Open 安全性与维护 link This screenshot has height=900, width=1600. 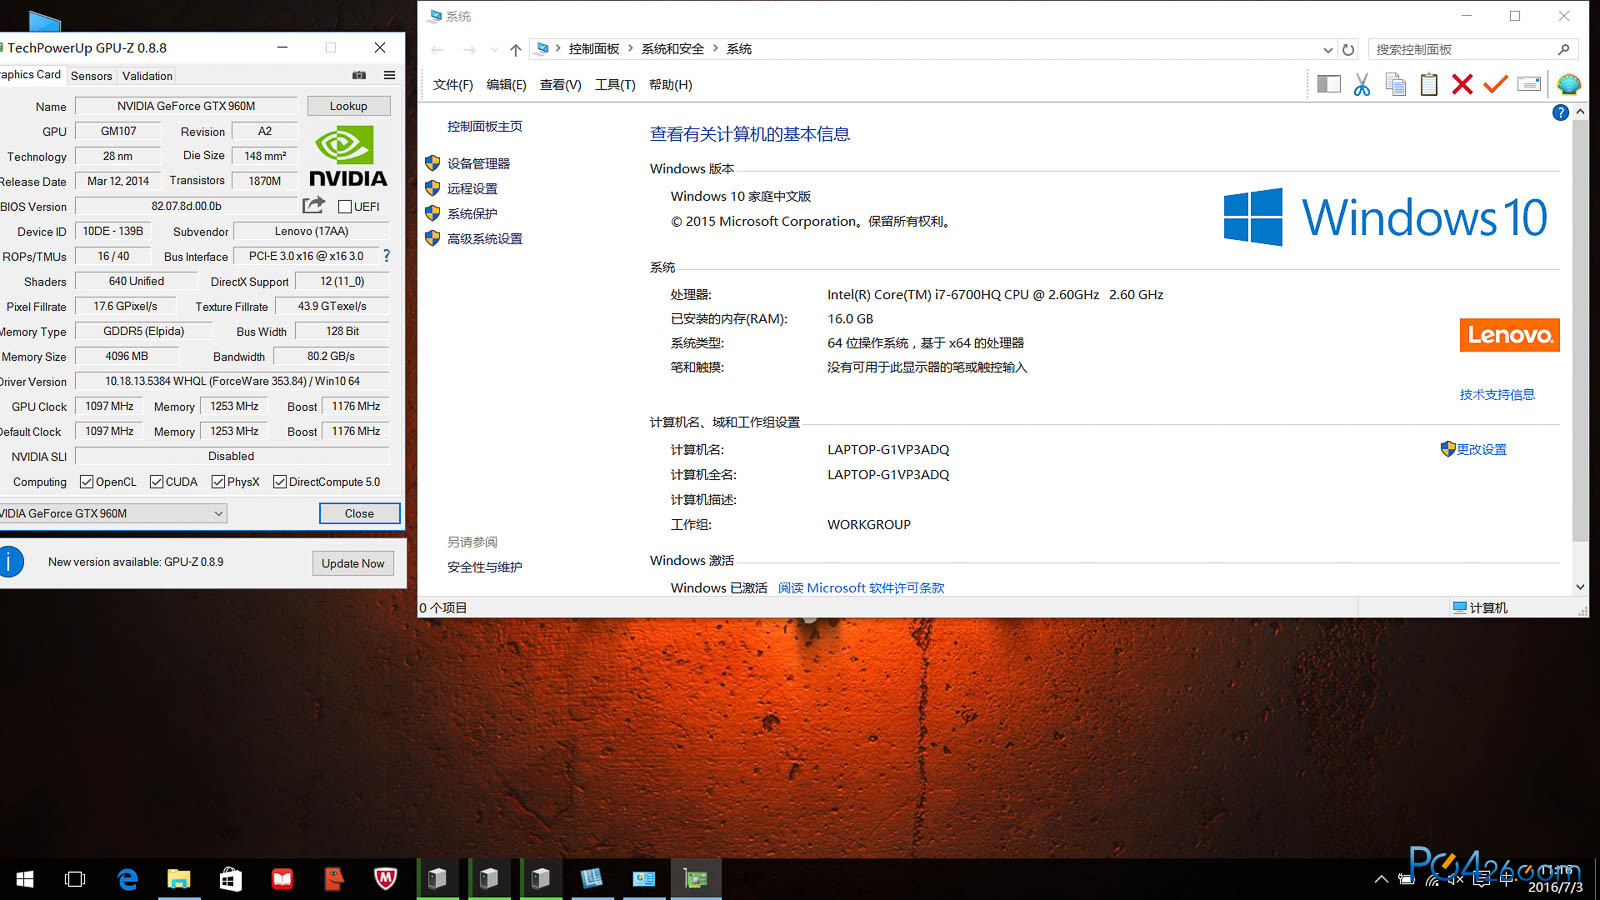point(484,567)
